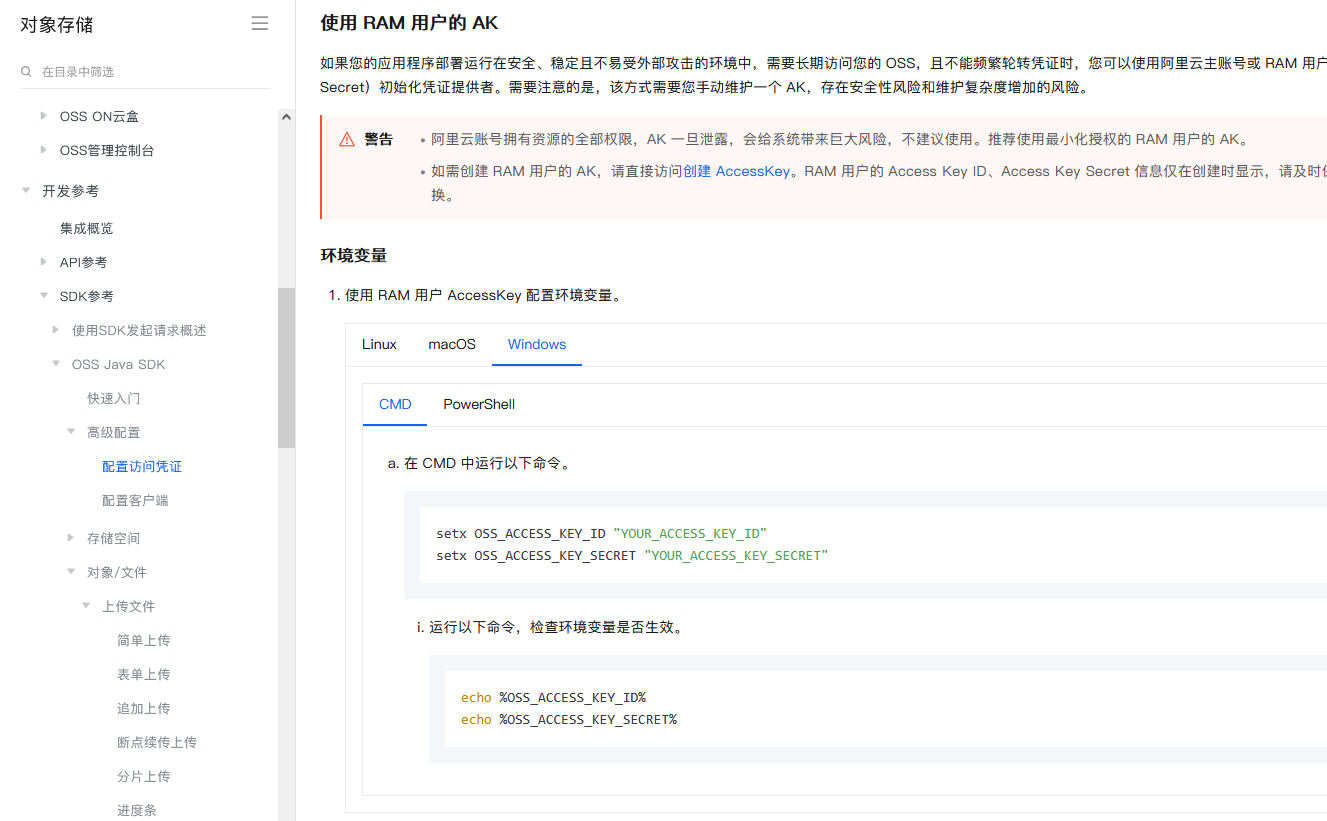The height and width of the screenshot is (821, 1327).
Task: Select the Windows tab
Action: 537,344
